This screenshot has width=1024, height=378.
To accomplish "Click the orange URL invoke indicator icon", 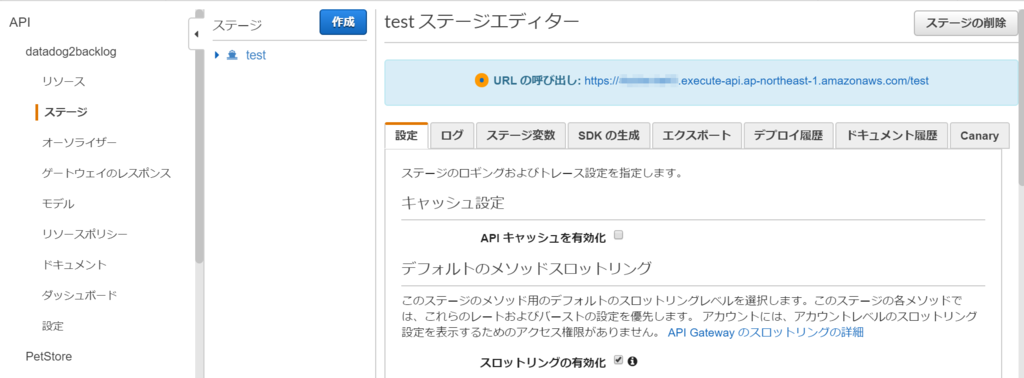I will (x=482, y=81).
